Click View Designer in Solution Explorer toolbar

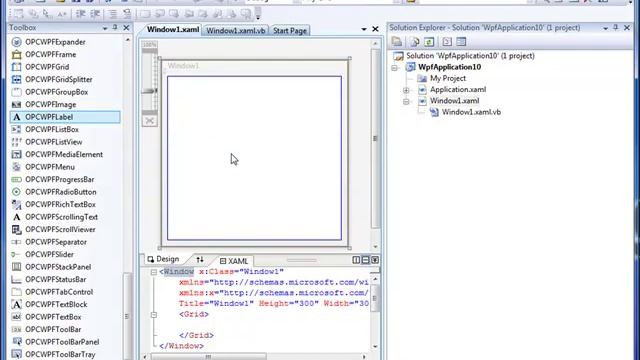461,42
